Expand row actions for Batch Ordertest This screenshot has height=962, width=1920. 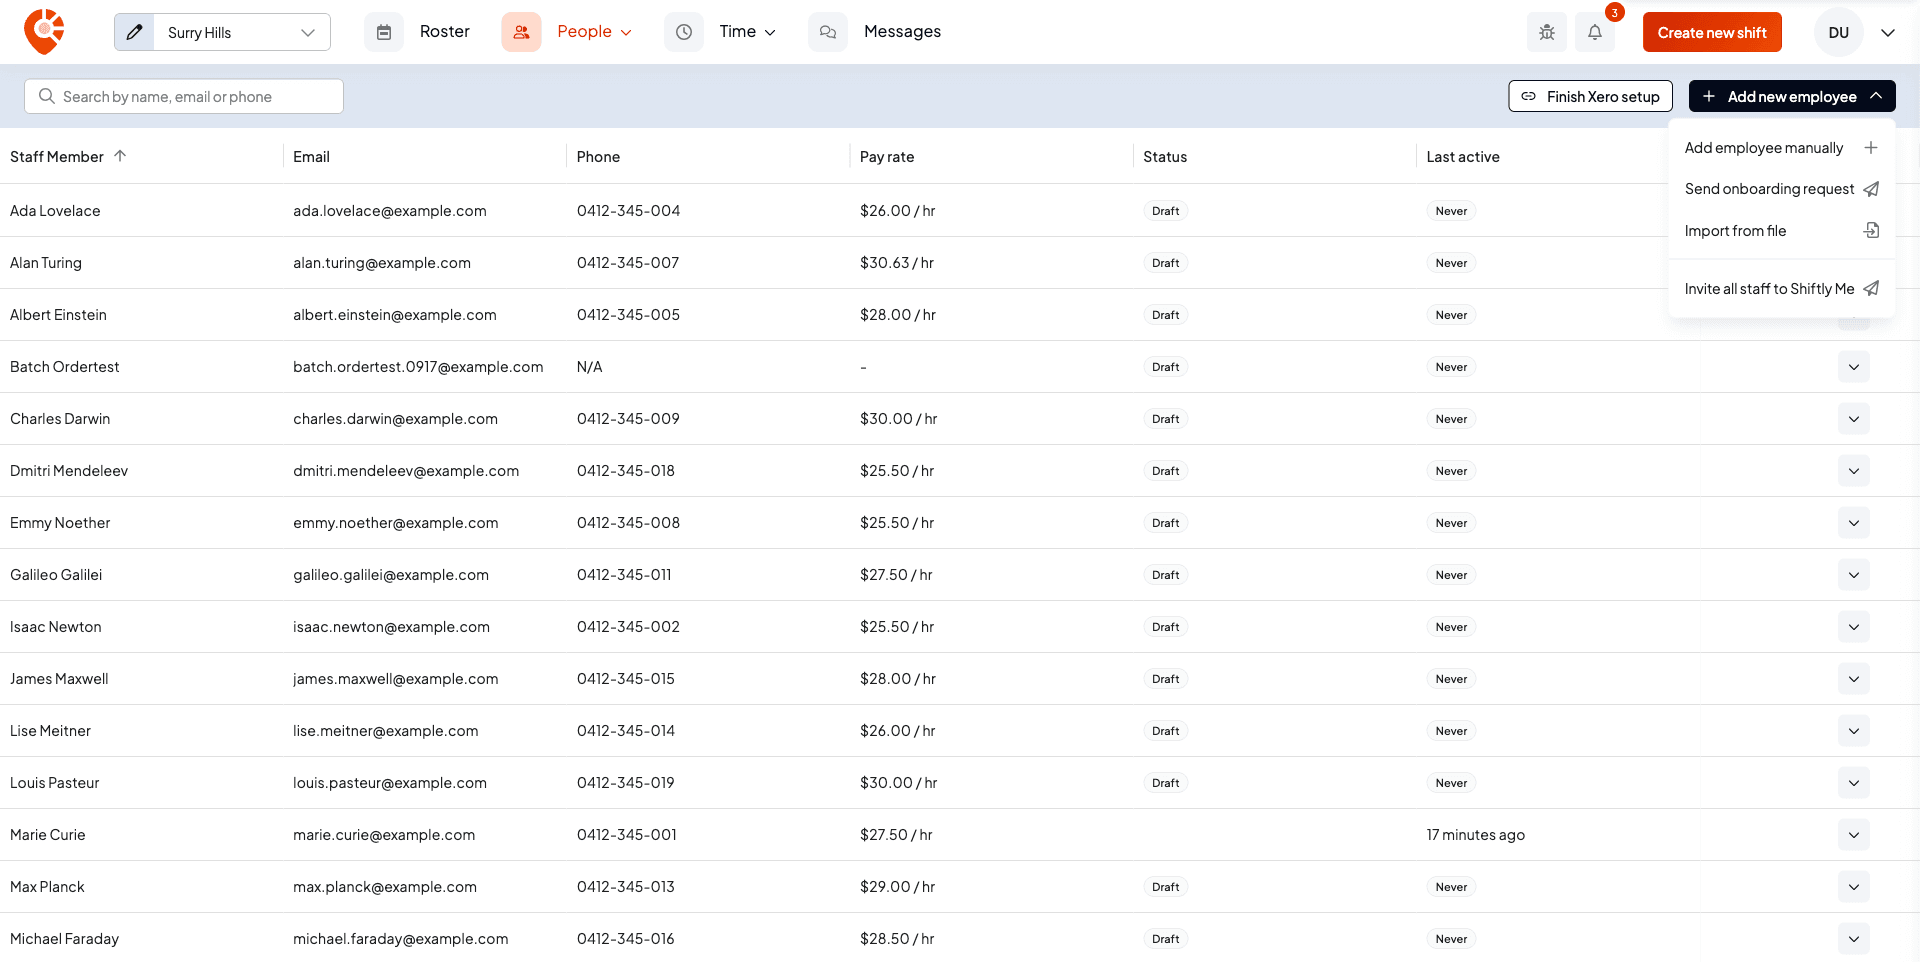pyautogui.click(x=1854, y=367)
